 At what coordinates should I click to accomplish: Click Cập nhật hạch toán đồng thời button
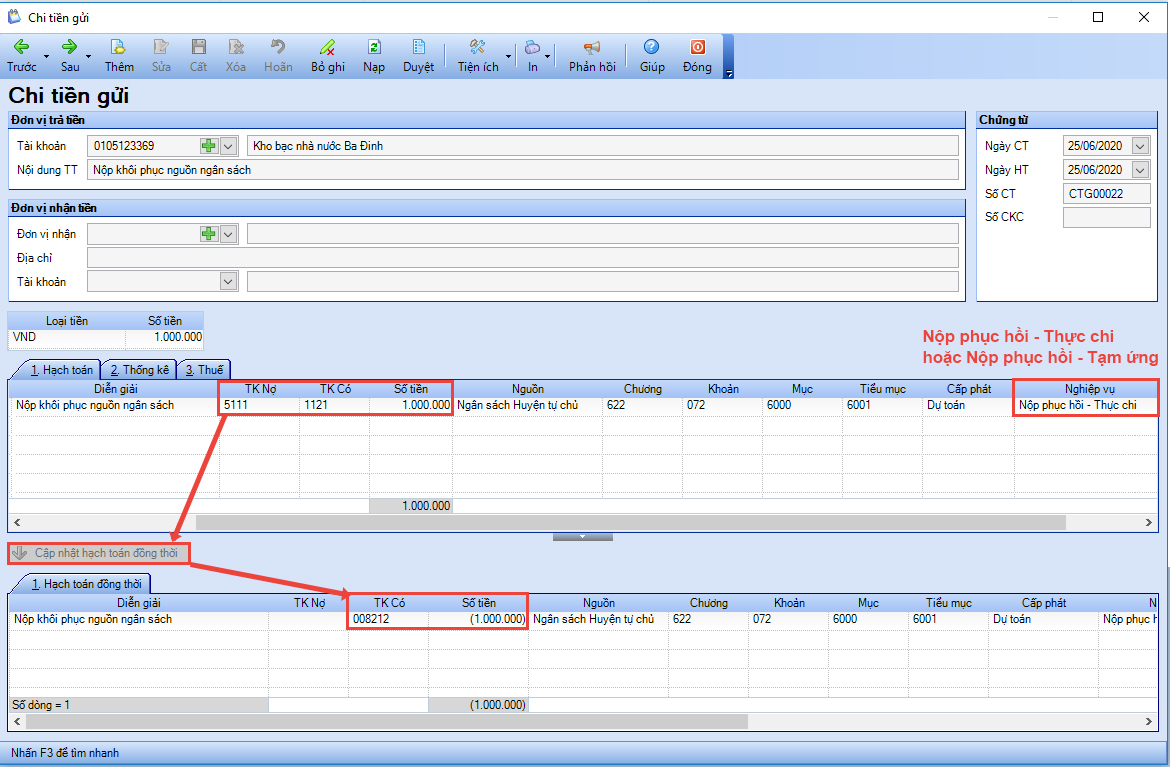98,553
